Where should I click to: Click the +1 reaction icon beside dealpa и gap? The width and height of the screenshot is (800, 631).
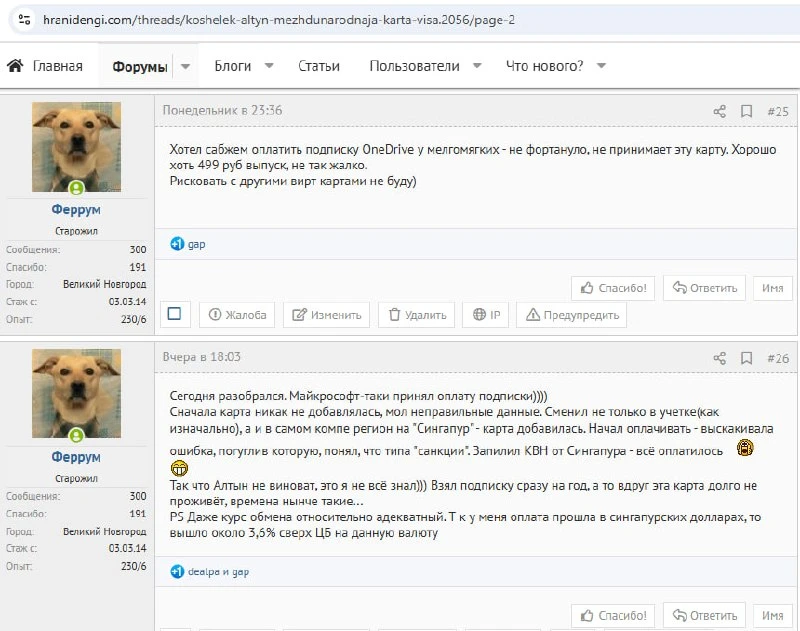tap(177, 572)
